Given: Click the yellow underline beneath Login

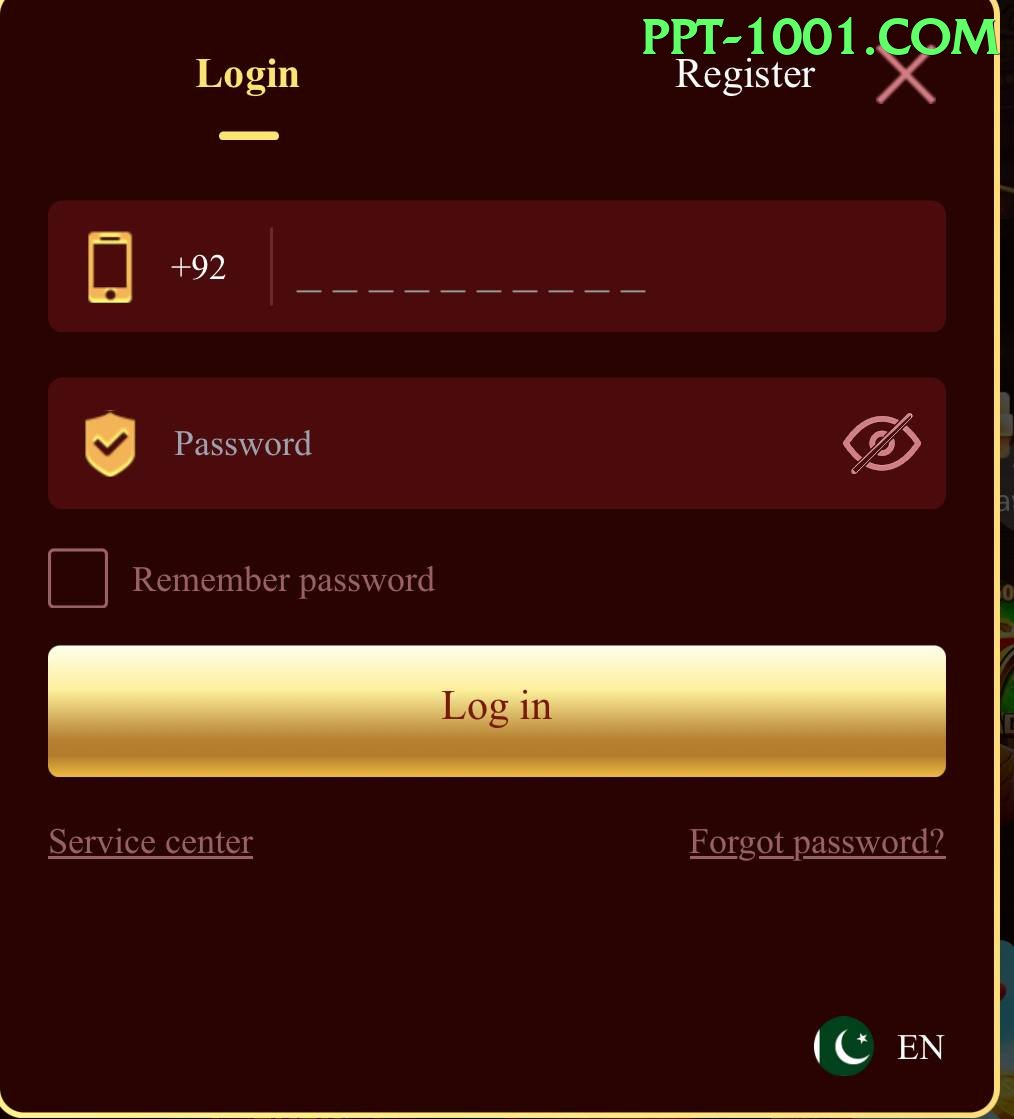Looking at the screenshot, I should tap(248, 136).
